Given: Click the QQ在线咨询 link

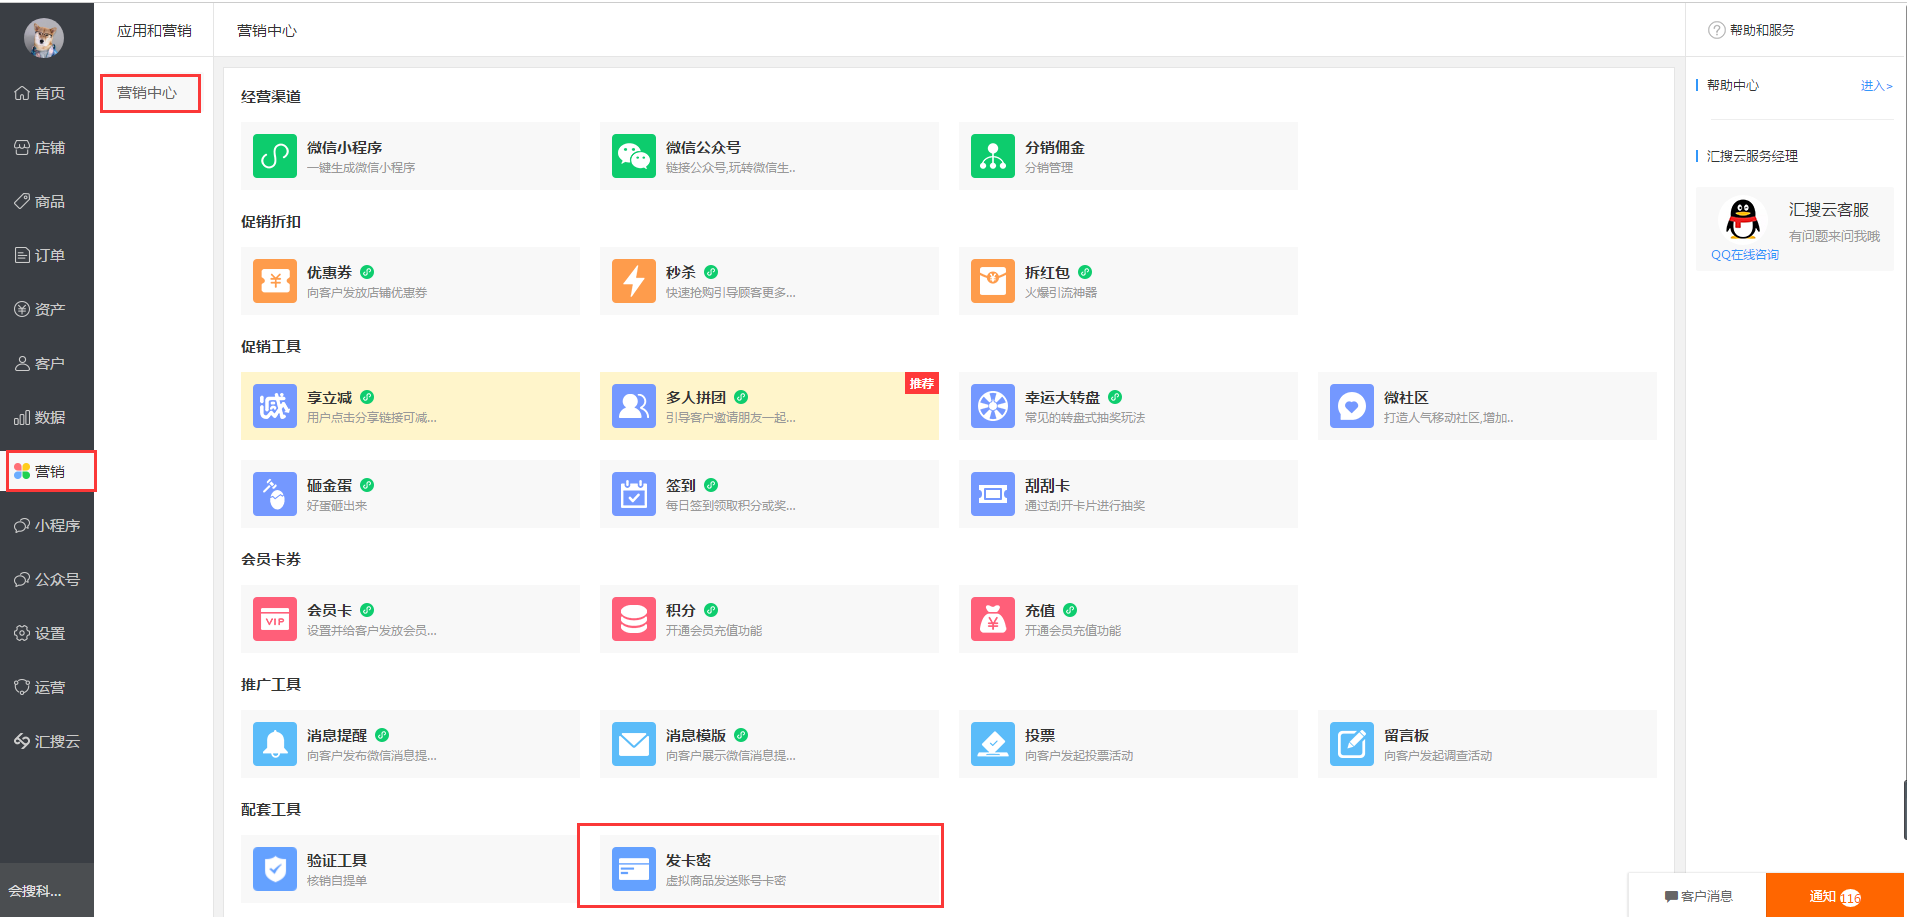Looking at the screenshot, I should coord(1744,255).
